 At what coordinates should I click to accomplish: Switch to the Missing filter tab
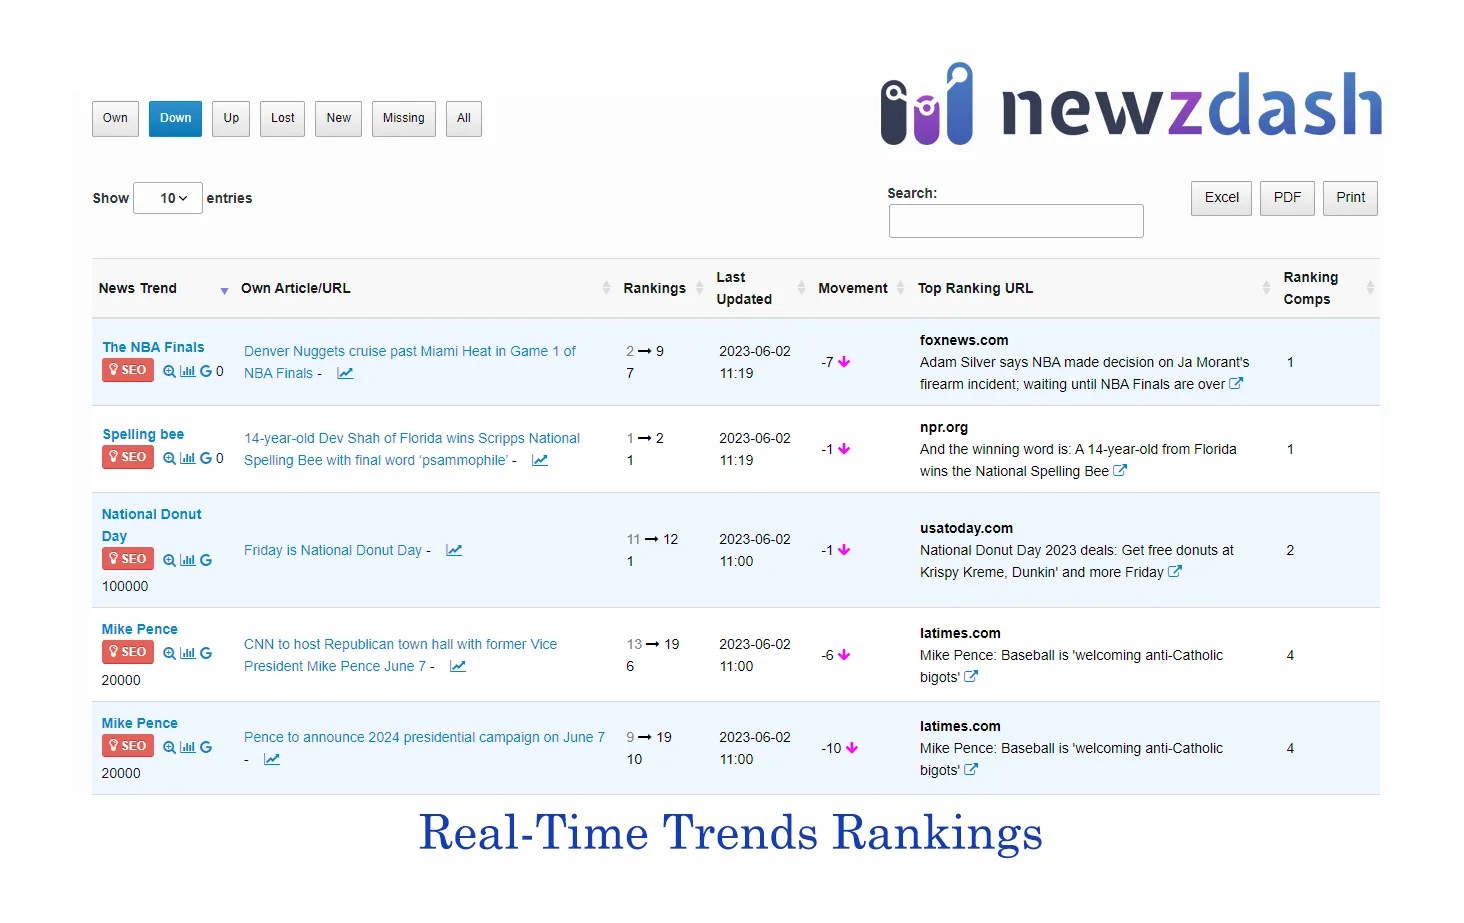(404, 118)
